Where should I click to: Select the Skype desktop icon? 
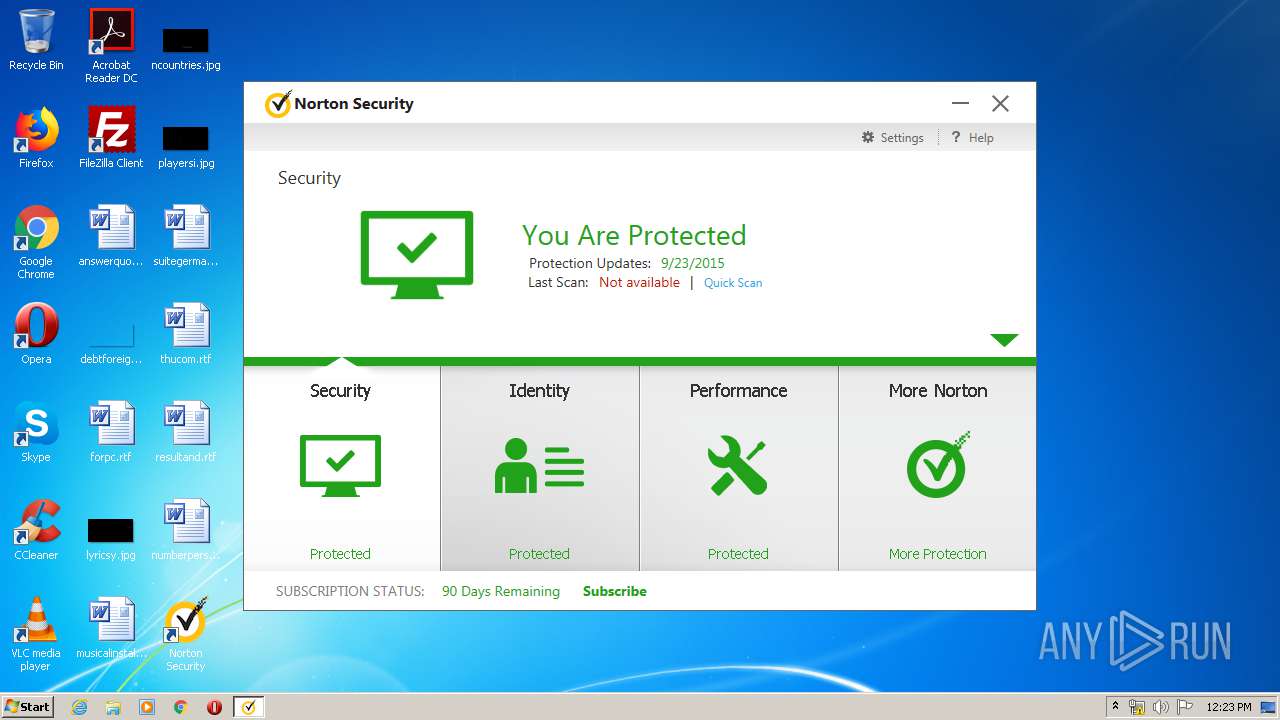coord(36,433)
